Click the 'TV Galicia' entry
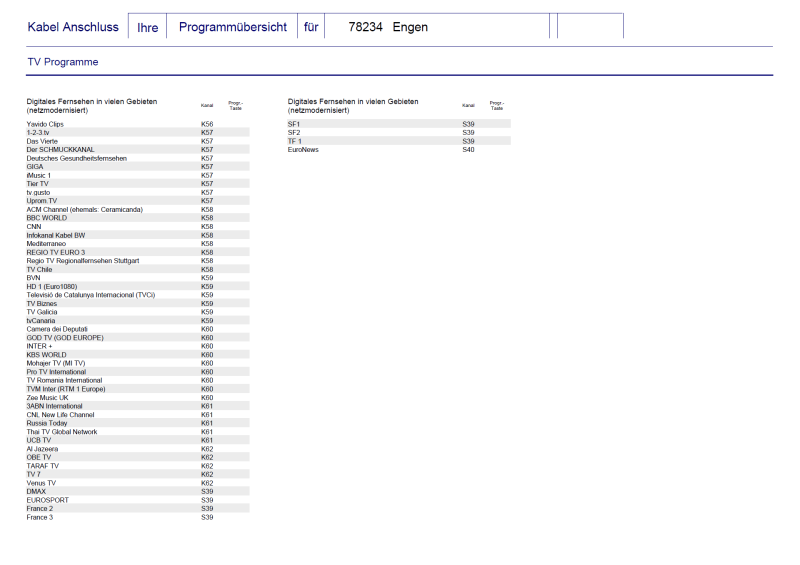The image size is (800, 565). (138, 312)
